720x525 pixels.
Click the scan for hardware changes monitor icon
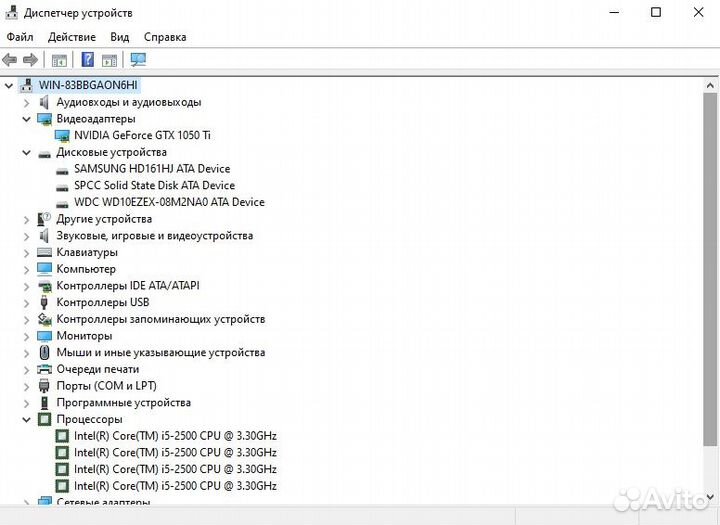point(138,60)
